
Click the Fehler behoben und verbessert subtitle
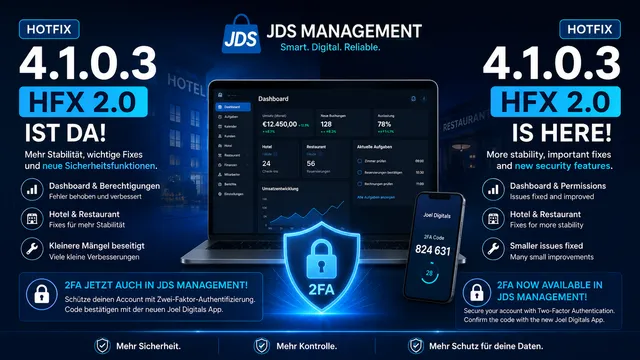pos(95,197)
